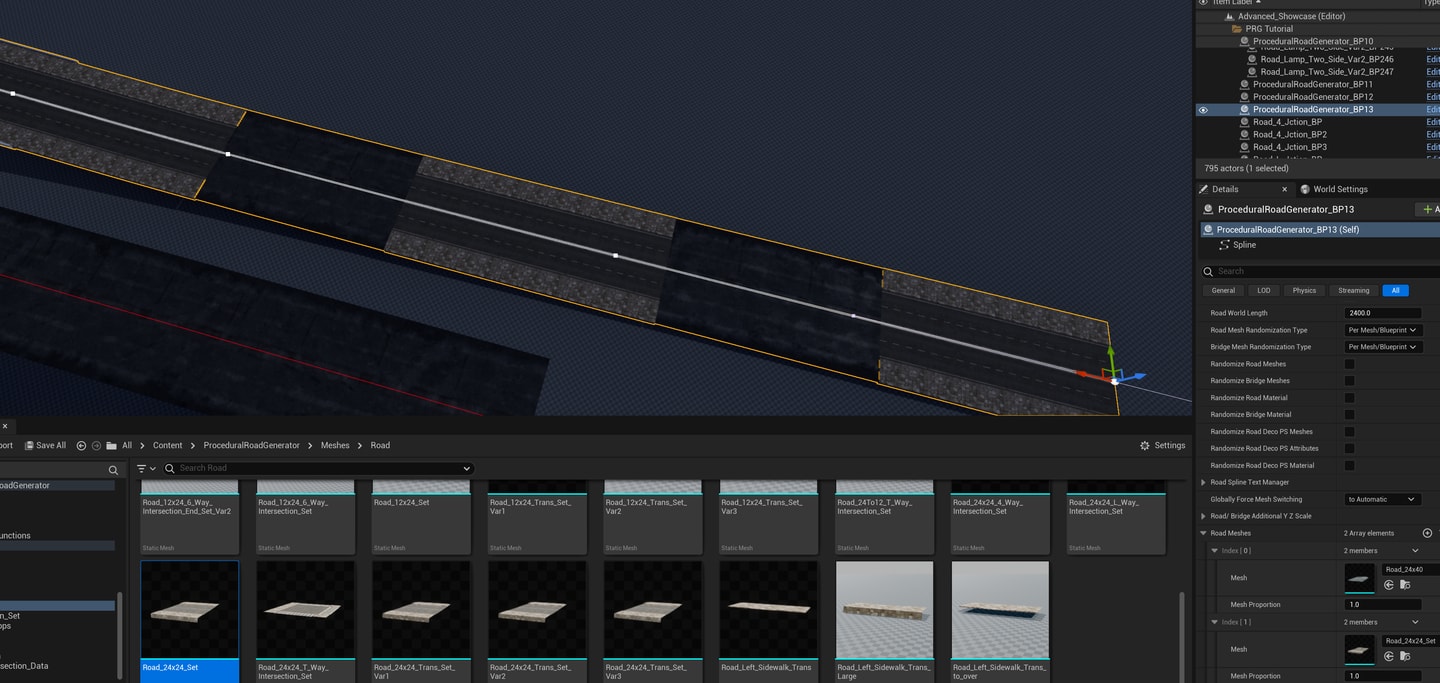Select the Road_Left_Sidewalk_Trans_Large thumbnail
This screenshot has height=683, width=1440.
(x=885, y=609)
